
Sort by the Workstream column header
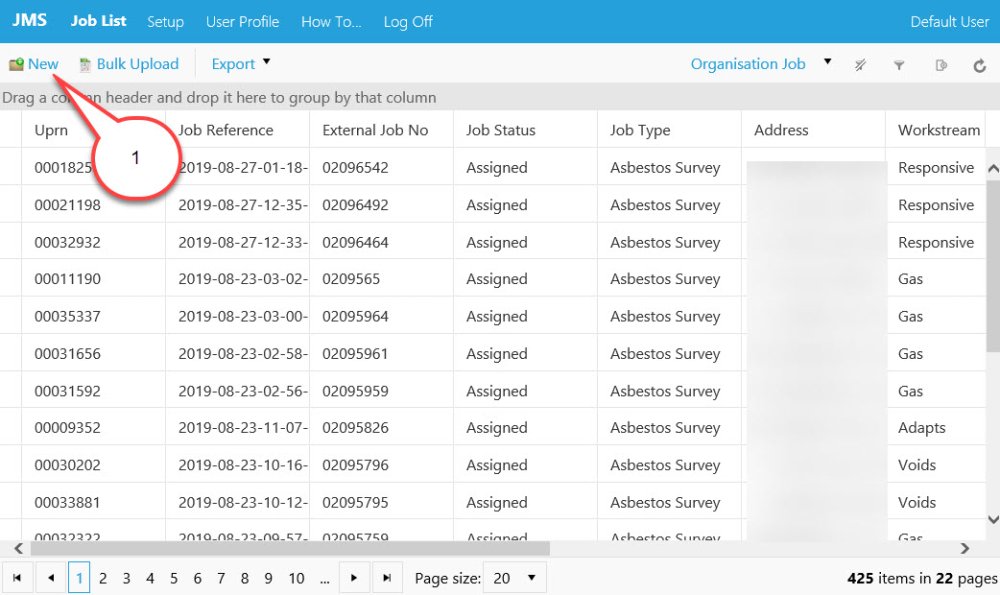point(939,130)
